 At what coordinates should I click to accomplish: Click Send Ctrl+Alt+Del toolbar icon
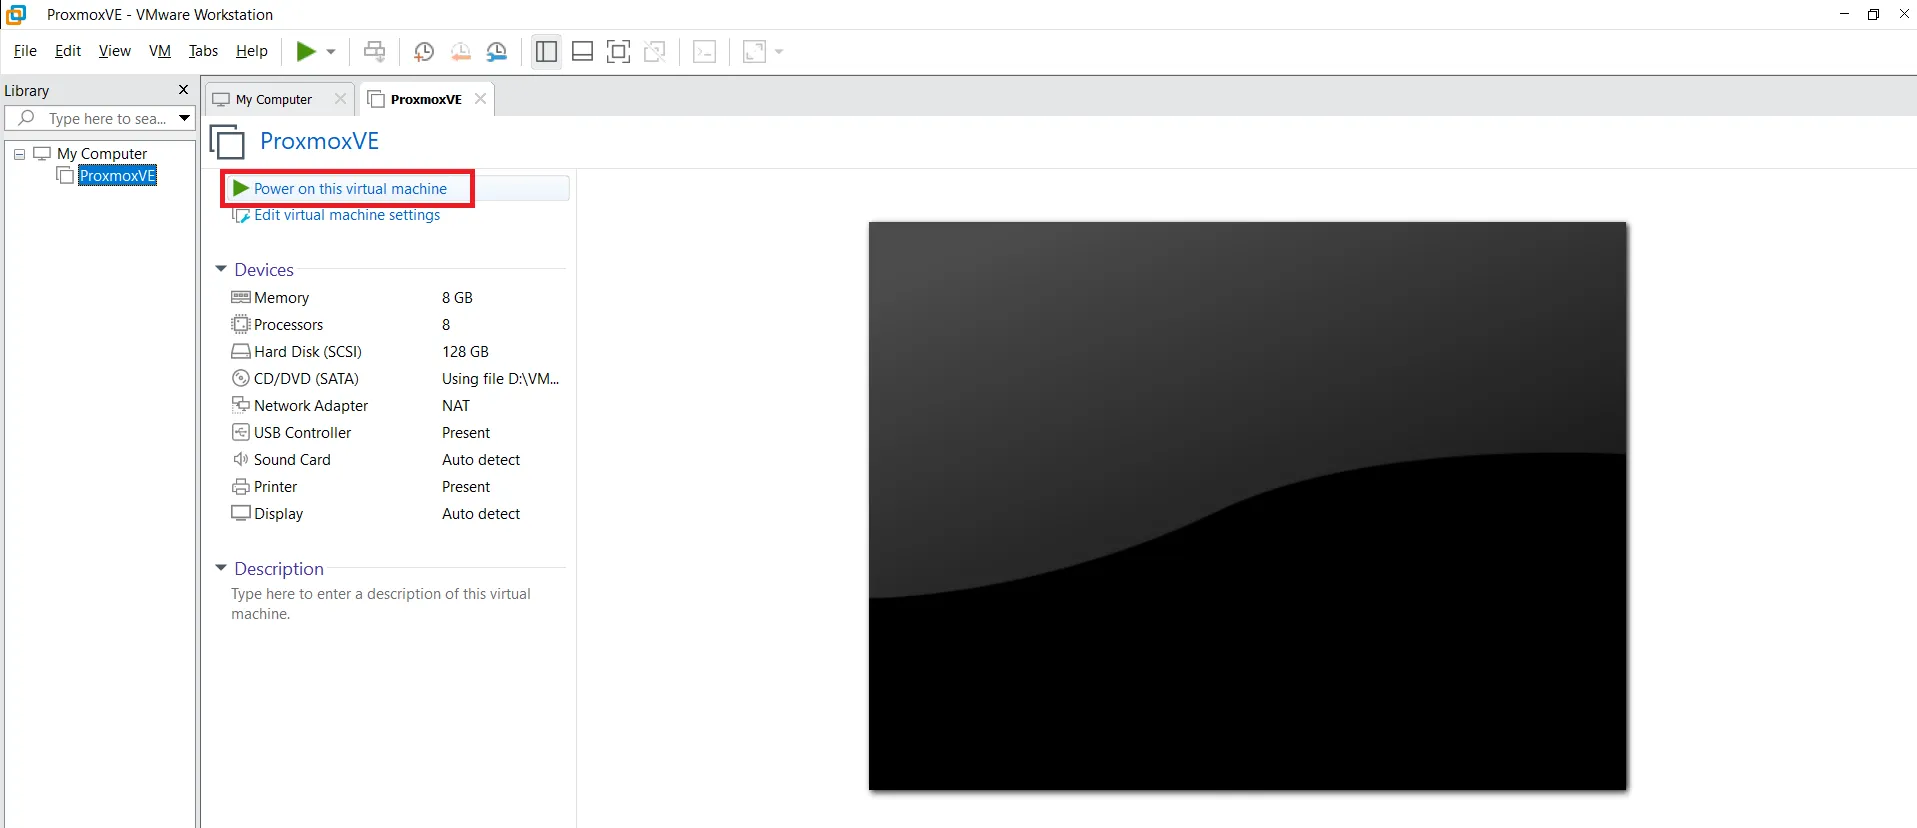coord(375,51)
